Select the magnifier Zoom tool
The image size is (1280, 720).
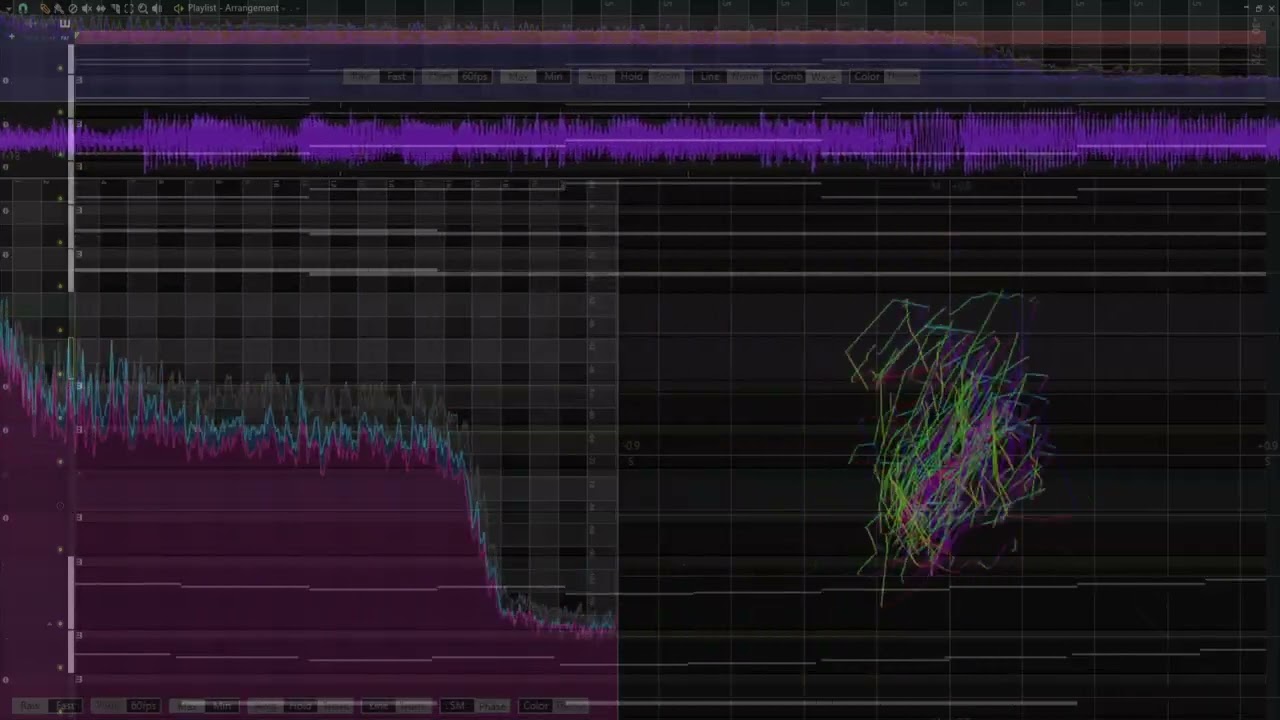pos(143,8)
